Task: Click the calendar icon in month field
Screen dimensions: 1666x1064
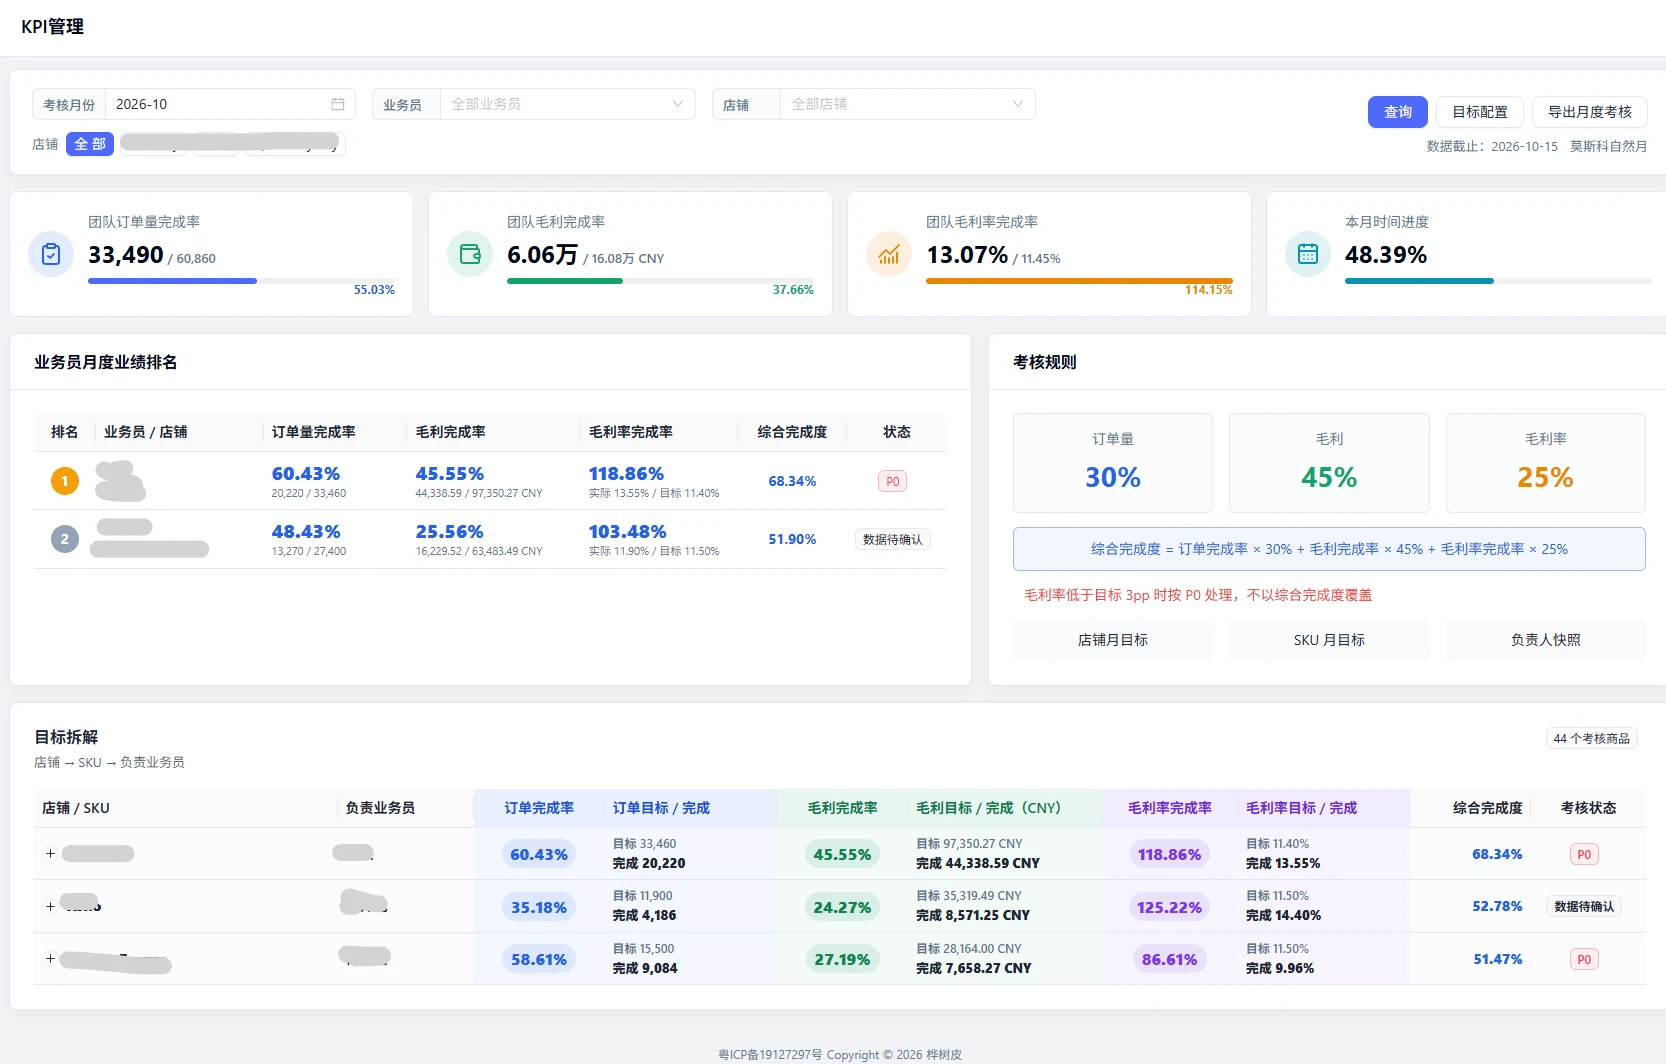Action: tap(338, 104)
